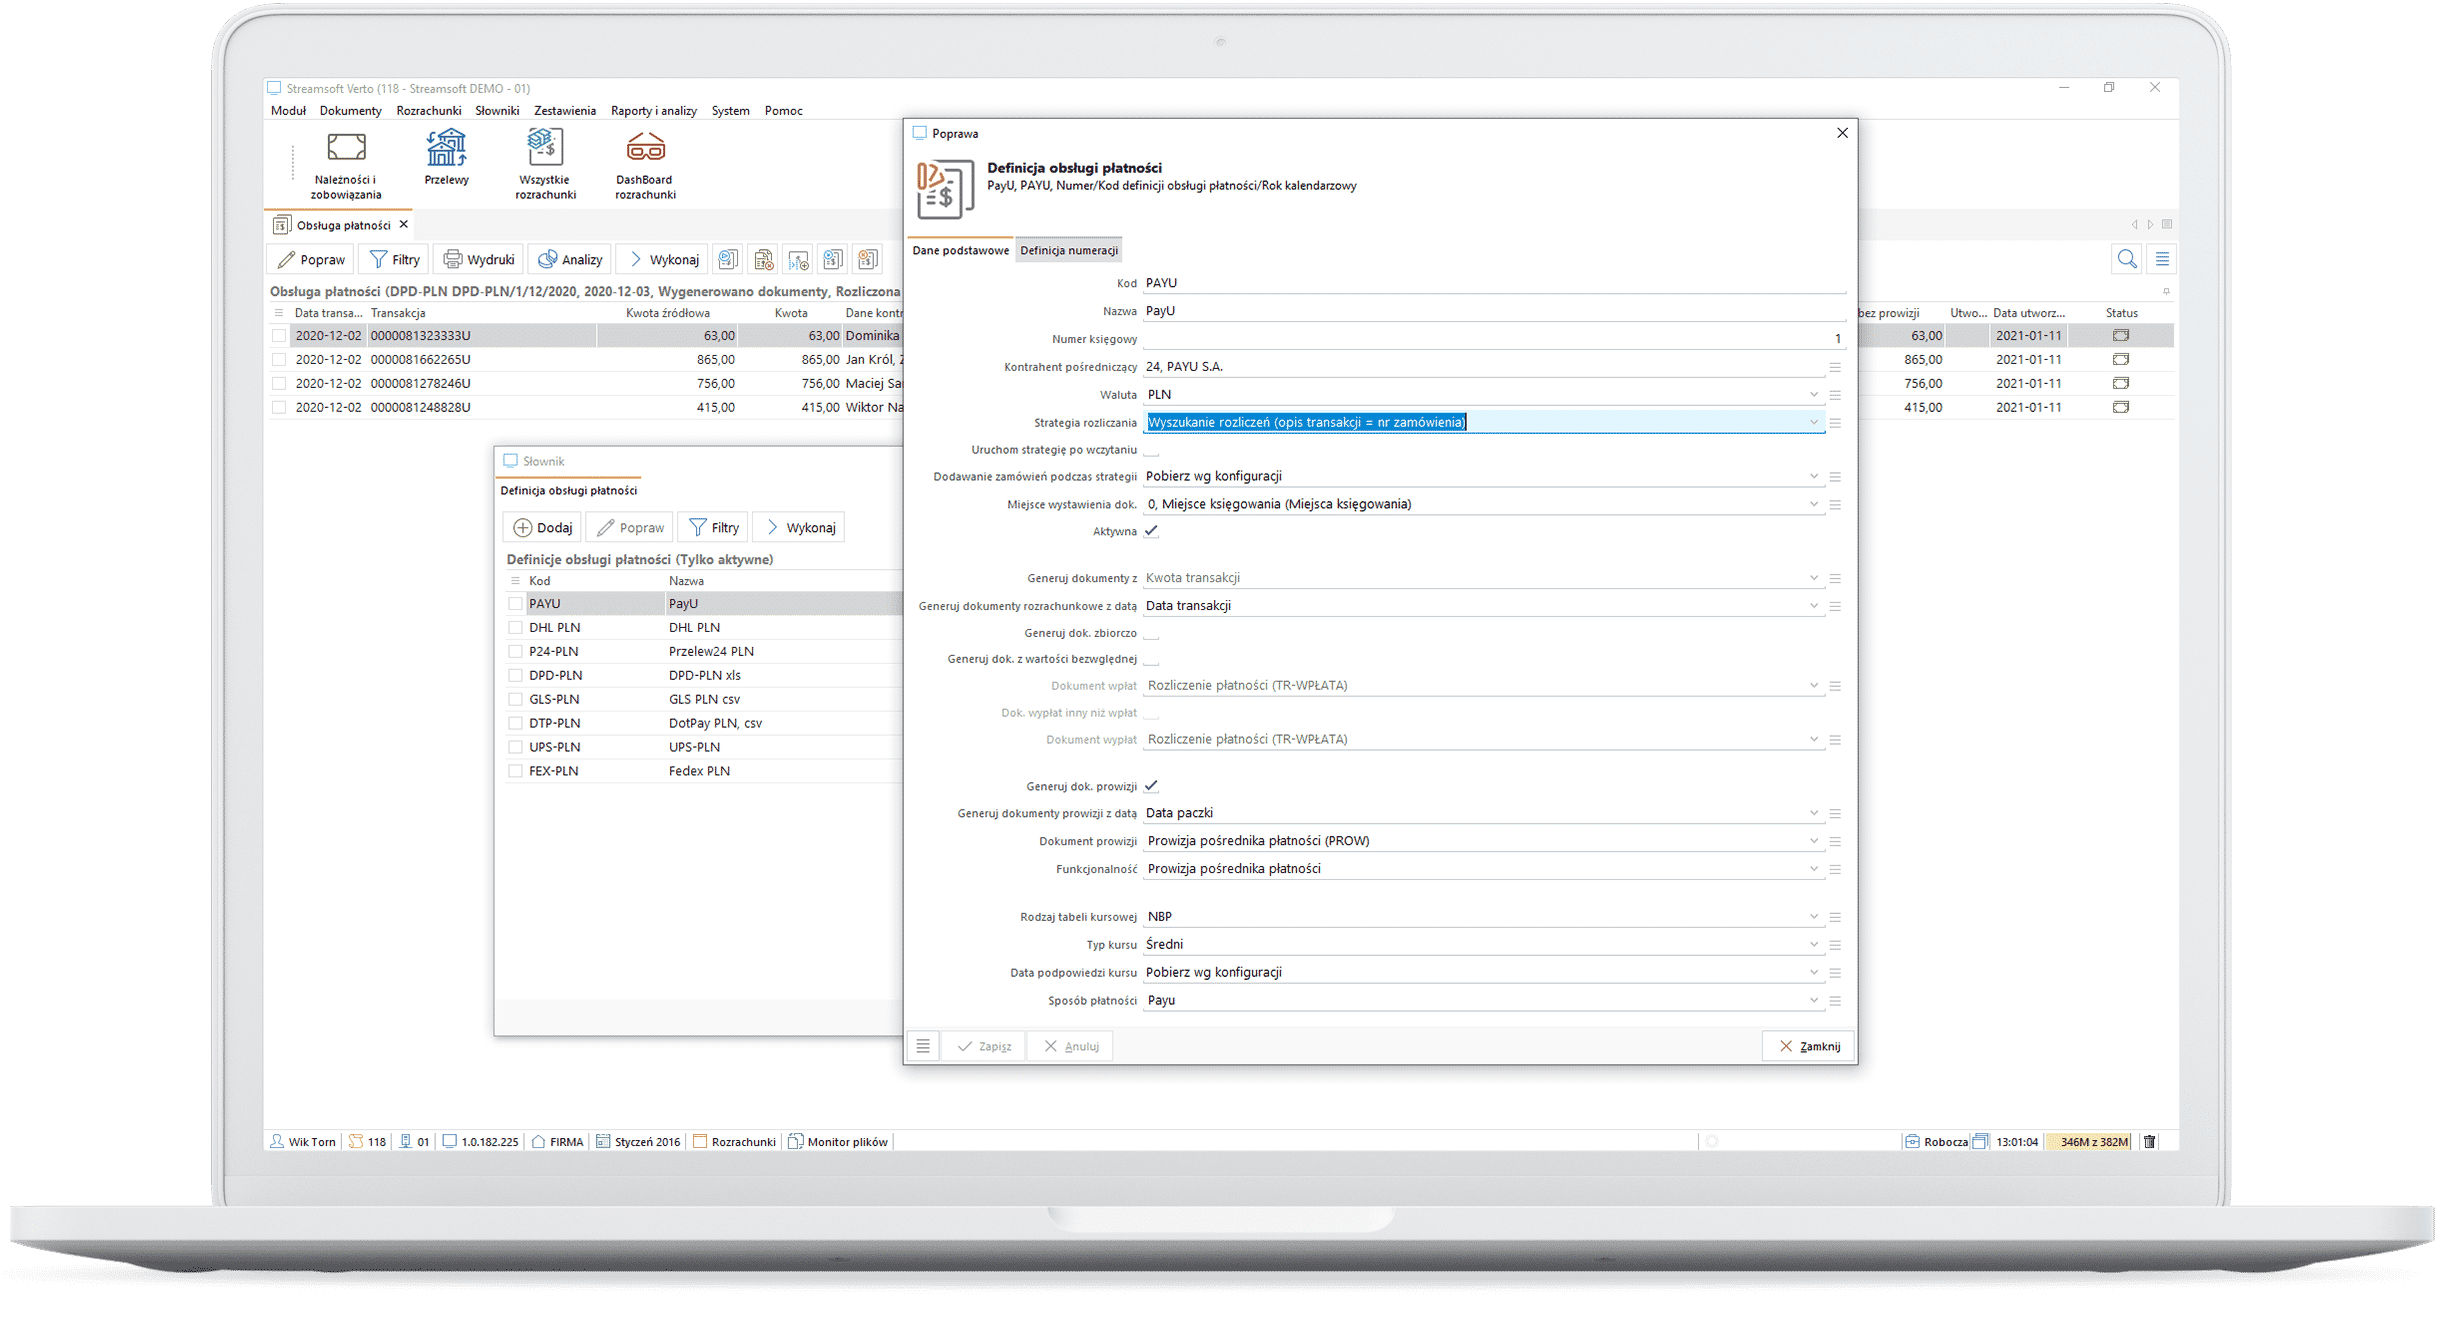Open the Raporty i analizy menu
The width and height of the screenshot is (2450, 1333).
(x=654, y=111)
